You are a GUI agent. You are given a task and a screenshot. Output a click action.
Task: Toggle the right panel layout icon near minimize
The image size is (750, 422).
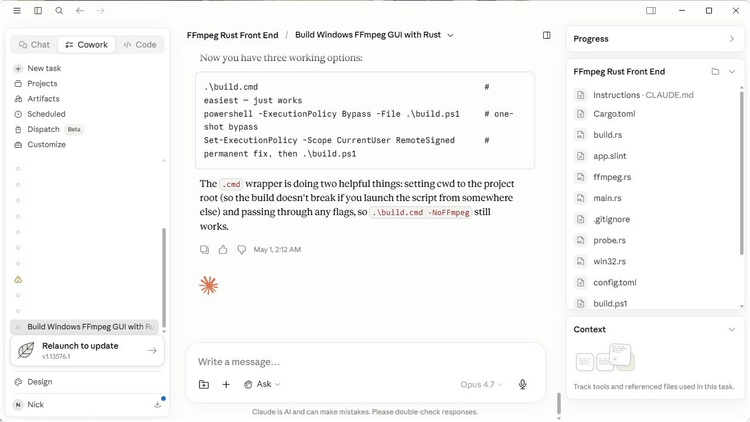point(651,11)
